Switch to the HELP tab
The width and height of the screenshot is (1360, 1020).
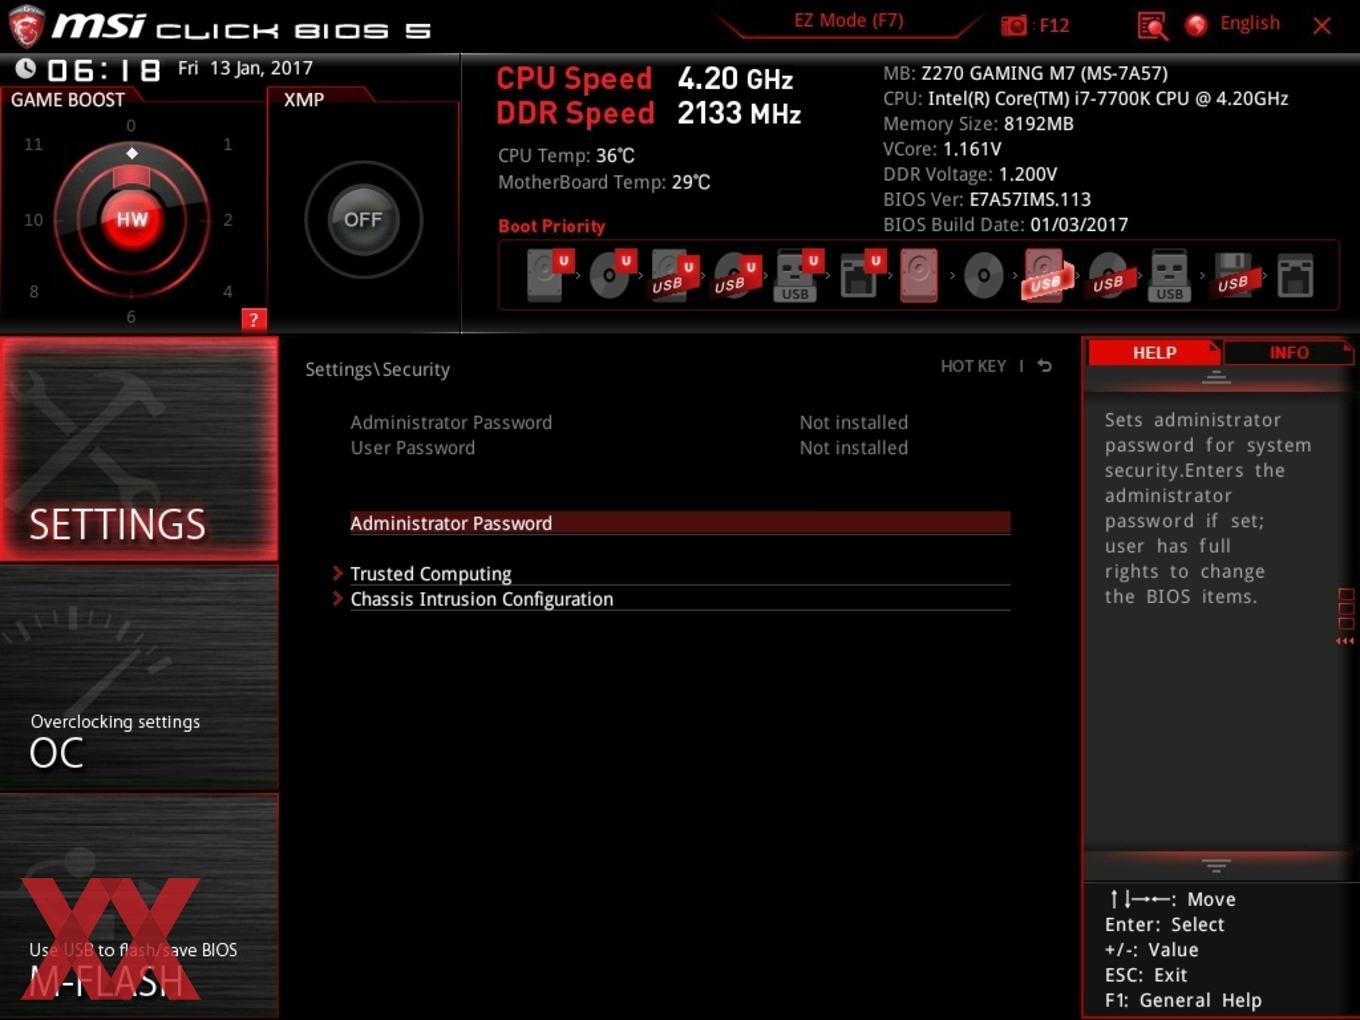pyautogui.click(x=1154, y=352)
